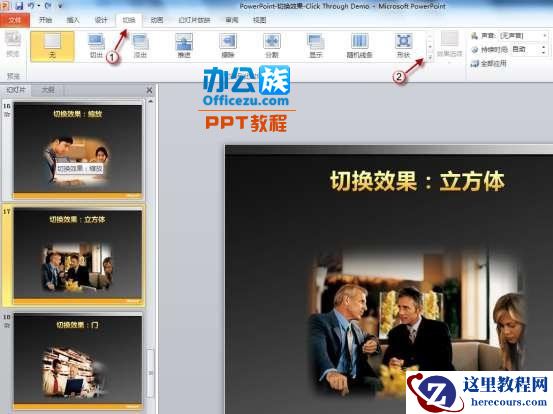Screen dimensions: 553x414
Task: Apply the 推进 (Push) transition
Action: point(184,47)
